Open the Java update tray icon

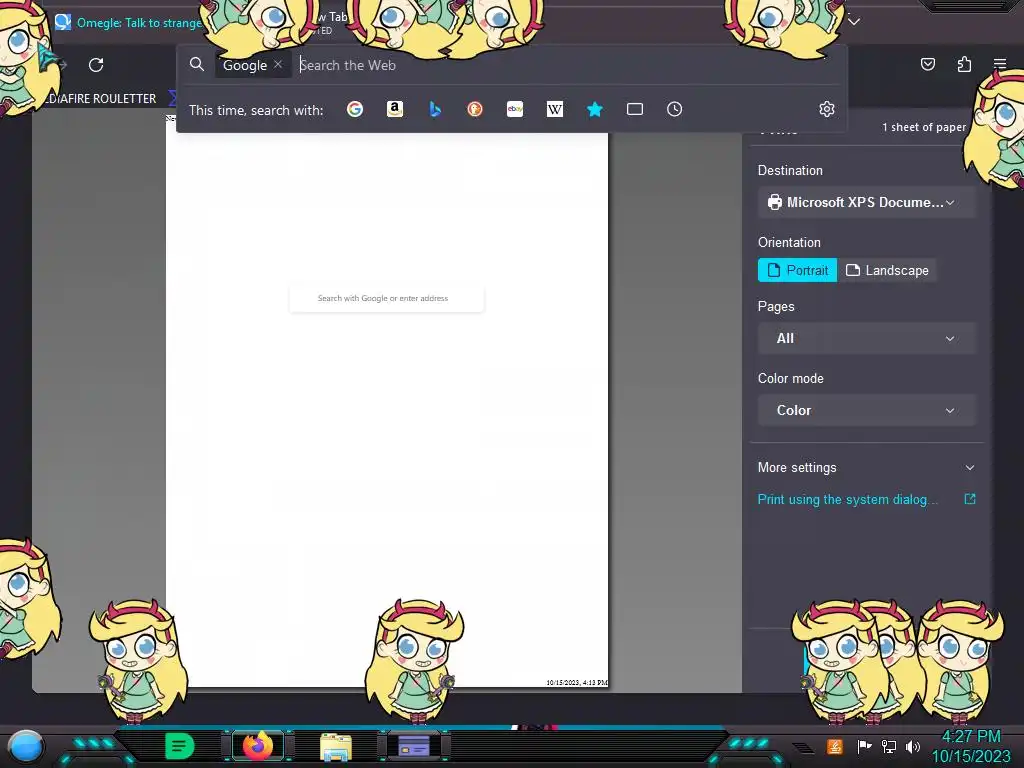click(835, 746)
